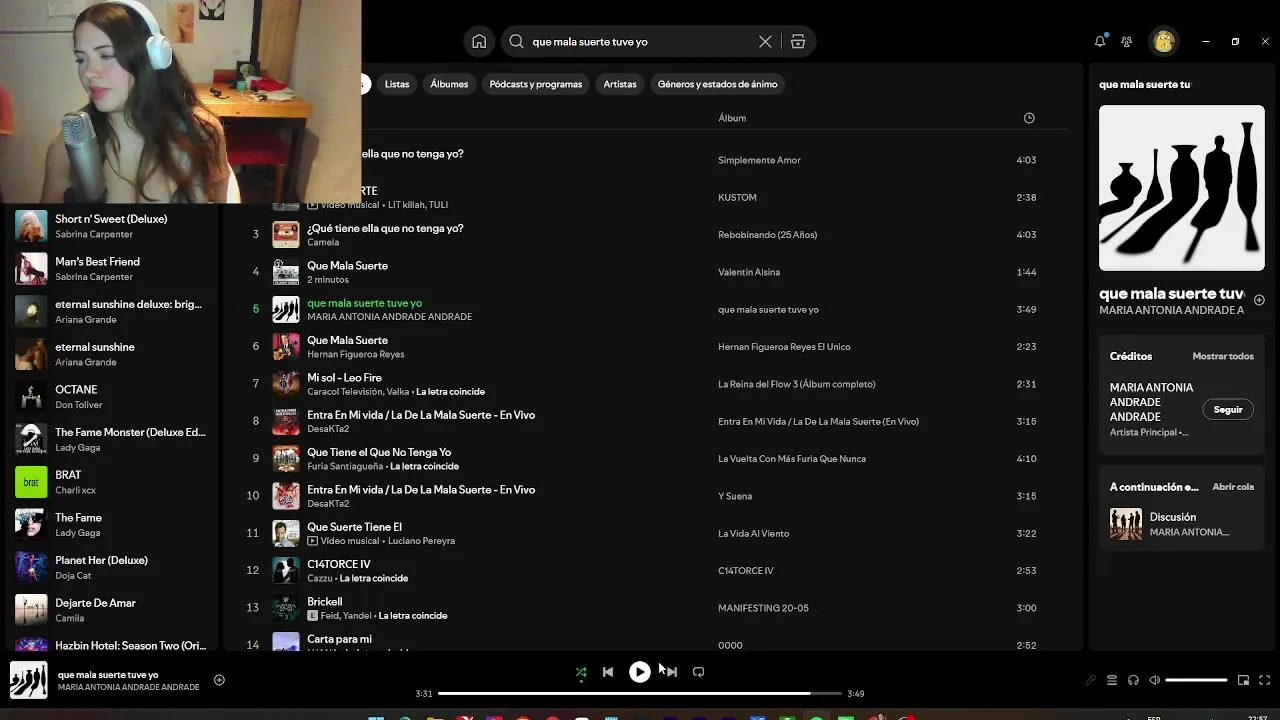Open artist link Furia Santiagueña
This screenshot has height=720, width=1280.
[345, 466]
